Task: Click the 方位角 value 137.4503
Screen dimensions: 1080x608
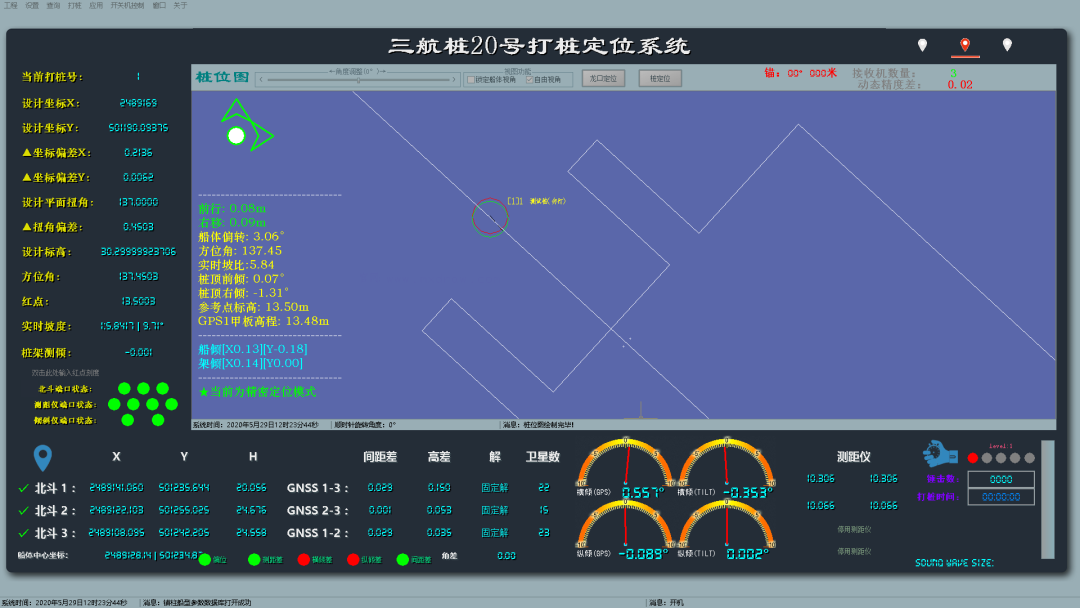Action: [x=138, y=277]
